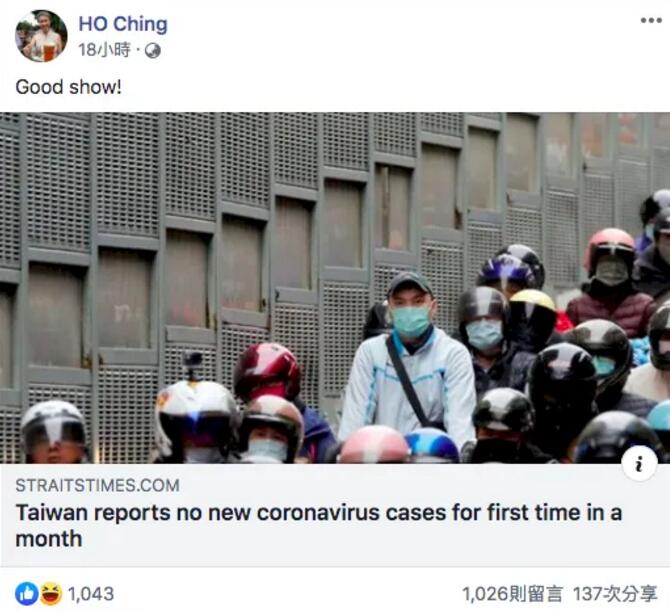
Task: Click the STRAITSTIMES.COM source label
Action: pyautogui.click(x=97, y=485)
